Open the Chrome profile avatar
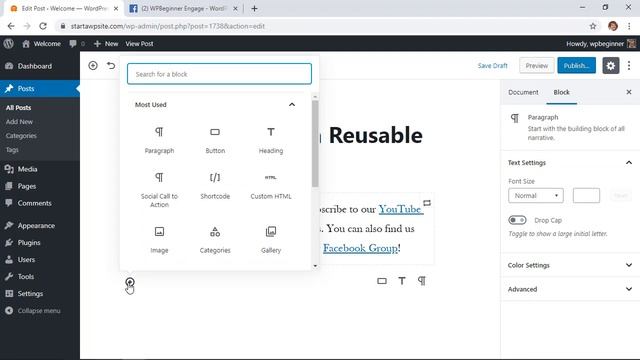The width and height of the screenshot is (640, 360). [612, 26]
